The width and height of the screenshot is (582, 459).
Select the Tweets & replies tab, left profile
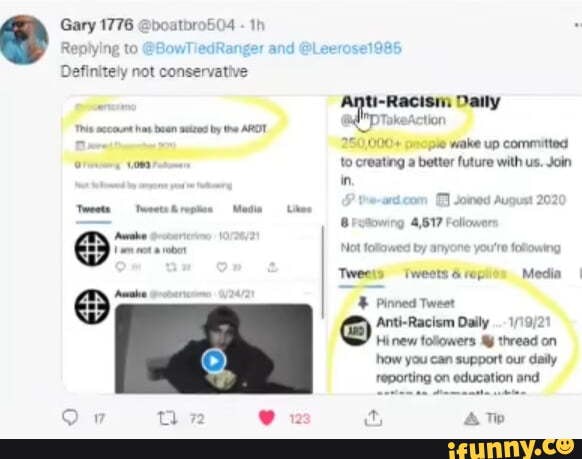click(x=174, y=209)
